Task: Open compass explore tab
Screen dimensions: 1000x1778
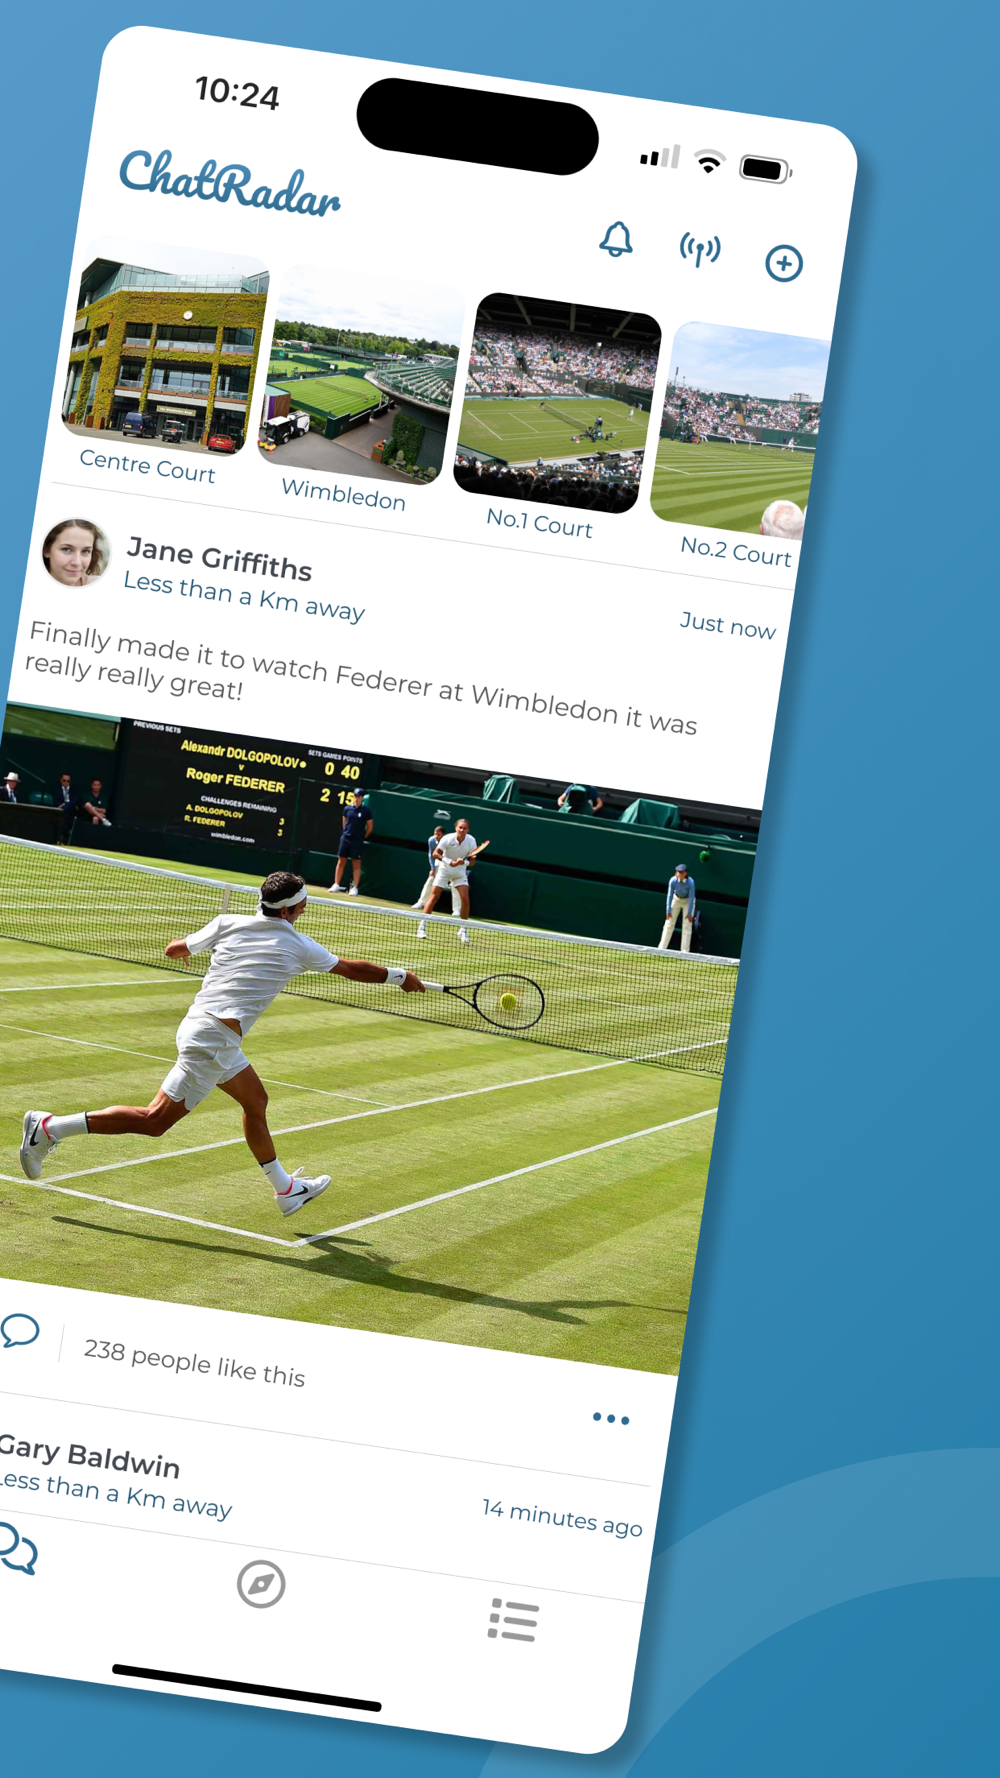Action: click(261, 1584)
